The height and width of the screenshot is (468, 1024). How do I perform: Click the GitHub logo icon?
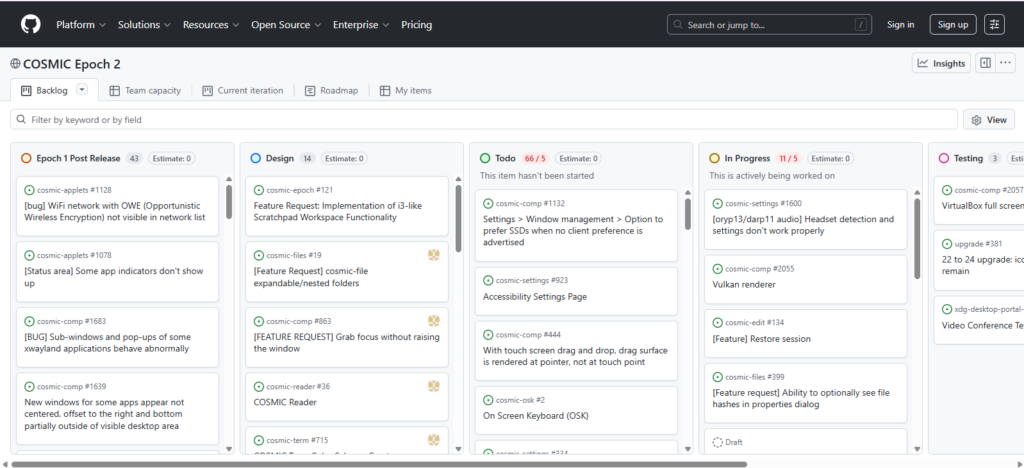30,24
